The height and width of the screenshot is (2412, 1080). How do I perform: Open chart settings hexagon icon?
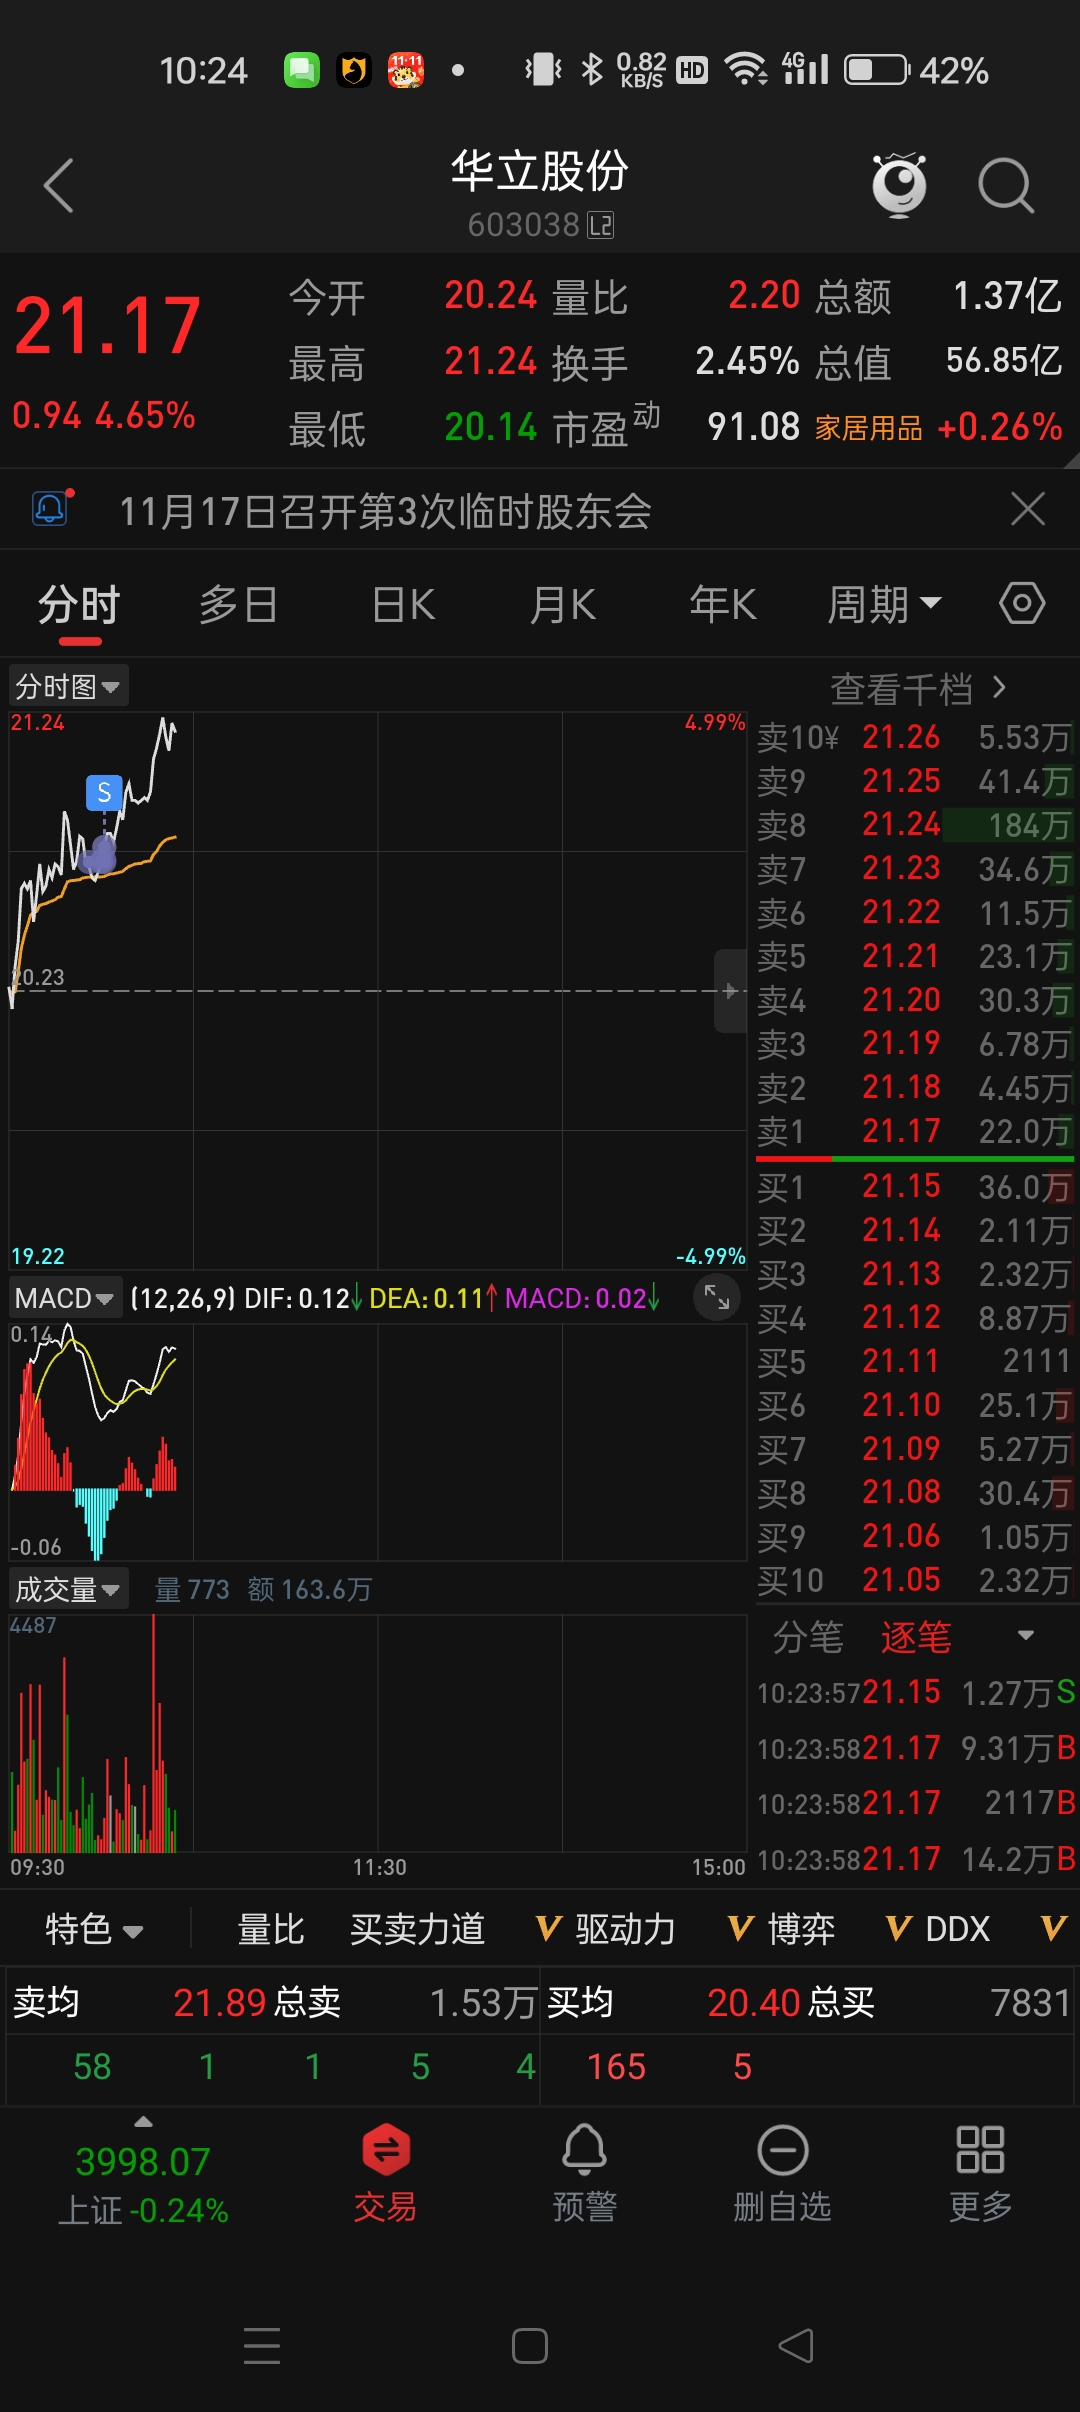coord(1022,603)
